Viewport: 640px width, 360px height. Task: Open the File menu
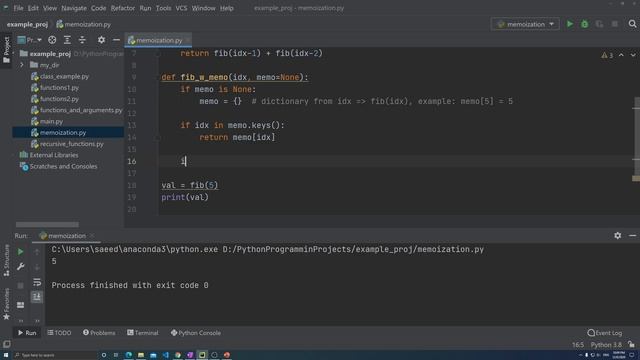pyautogui.click(x=18, y=8)
